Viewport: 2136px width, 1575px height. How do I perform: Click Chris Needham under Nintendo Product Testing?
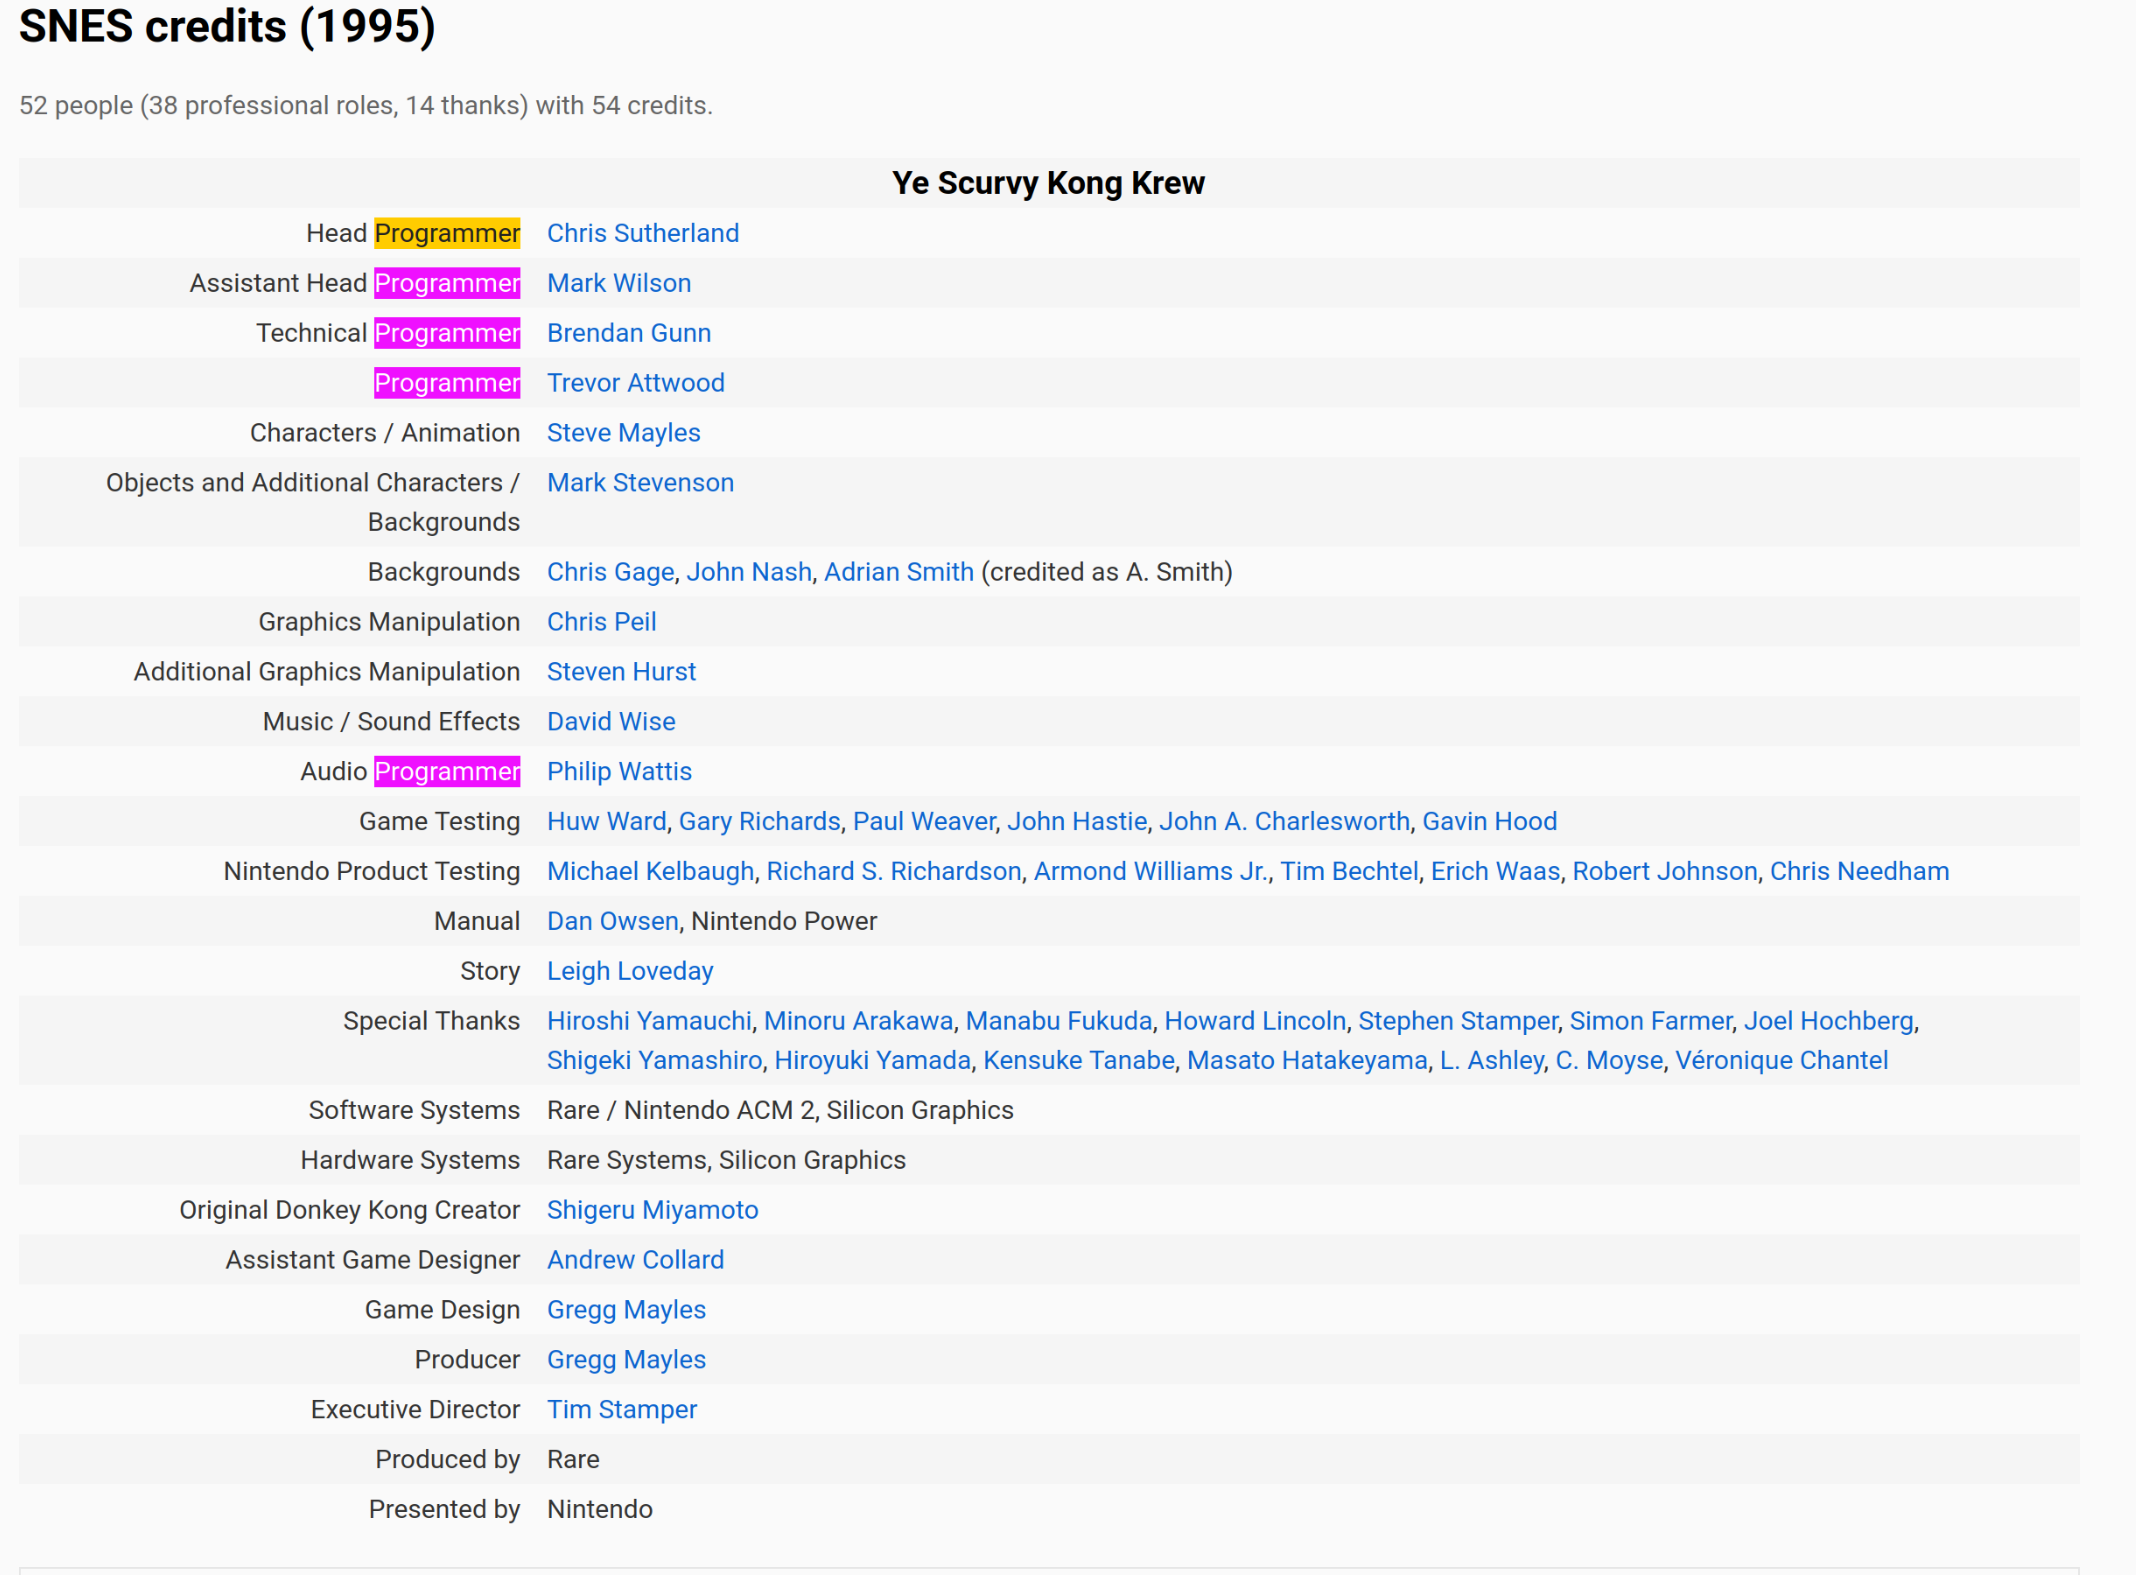1859,872
